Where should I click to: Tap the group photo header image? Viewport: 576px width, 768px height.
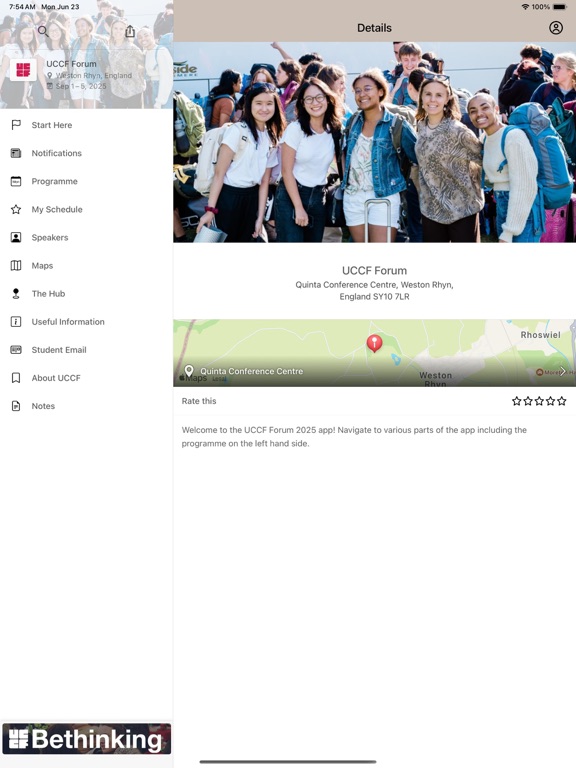tap(374, 142)
